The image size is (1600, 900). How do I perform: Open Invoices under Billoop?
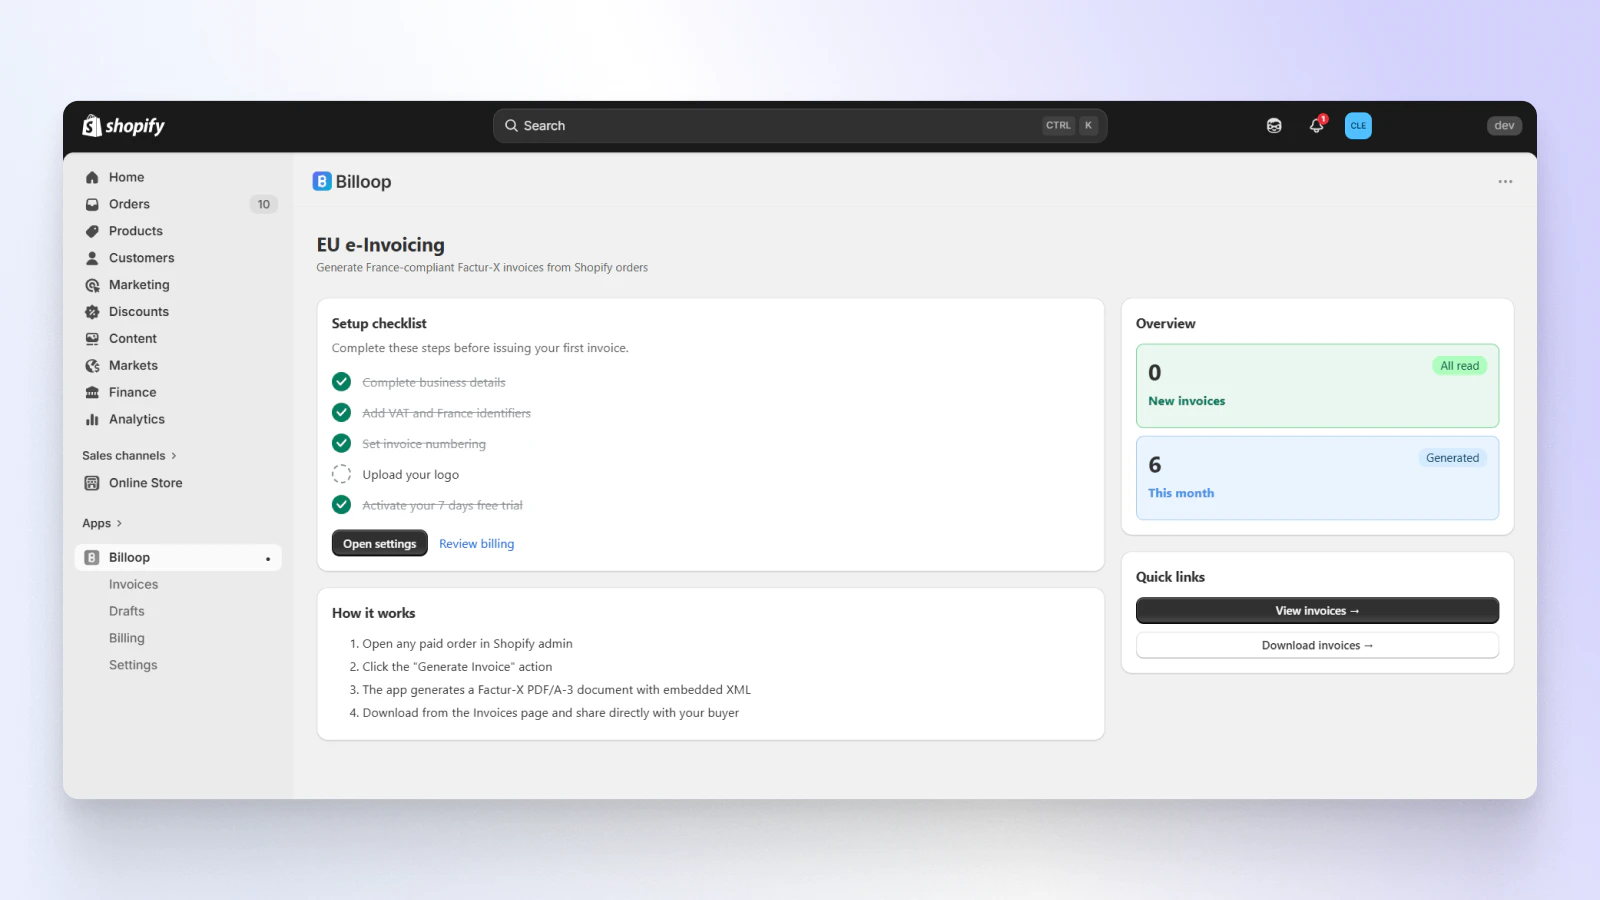click(x=133, y=585)
